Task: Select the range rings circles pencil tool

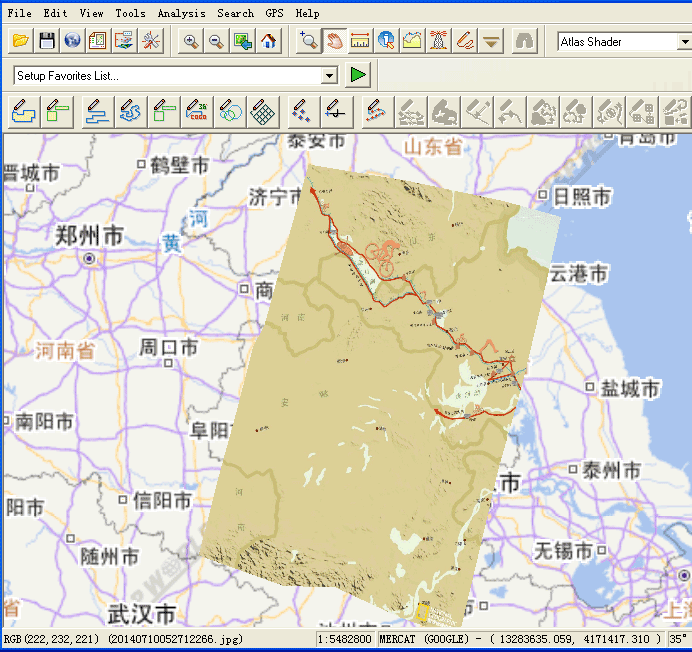Action: pos(230,112)
